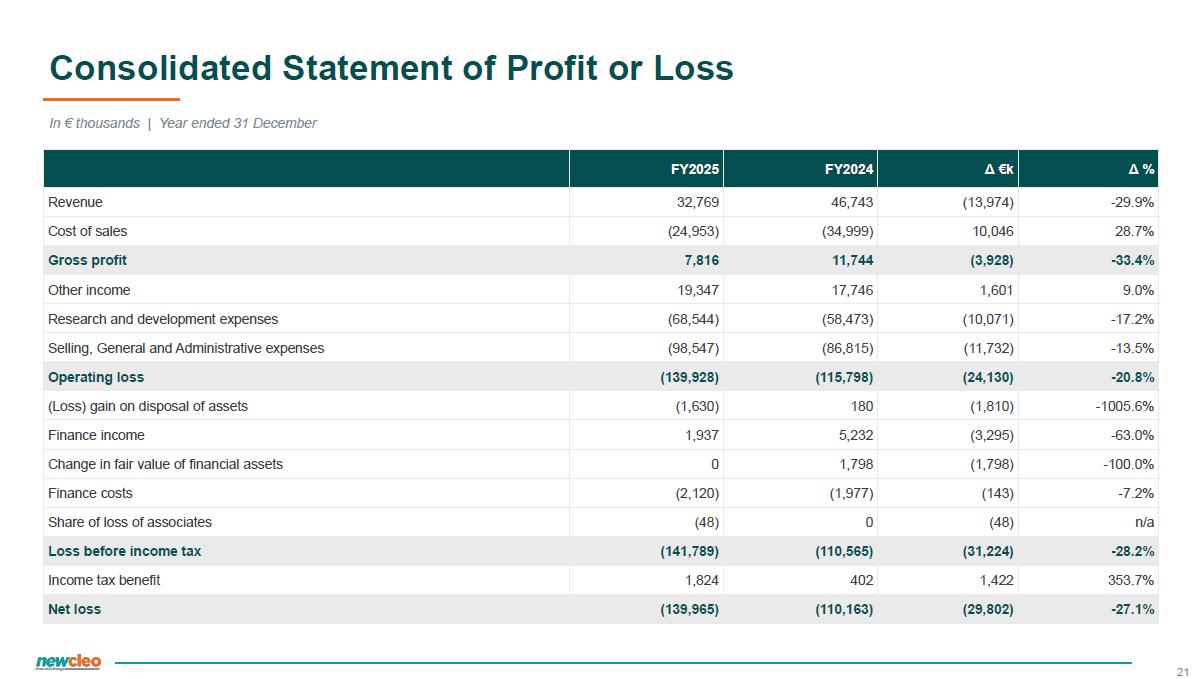Select the Share of loss of associates label
The height and width of the screenshot is (679, 1204).
click(130, 522)
